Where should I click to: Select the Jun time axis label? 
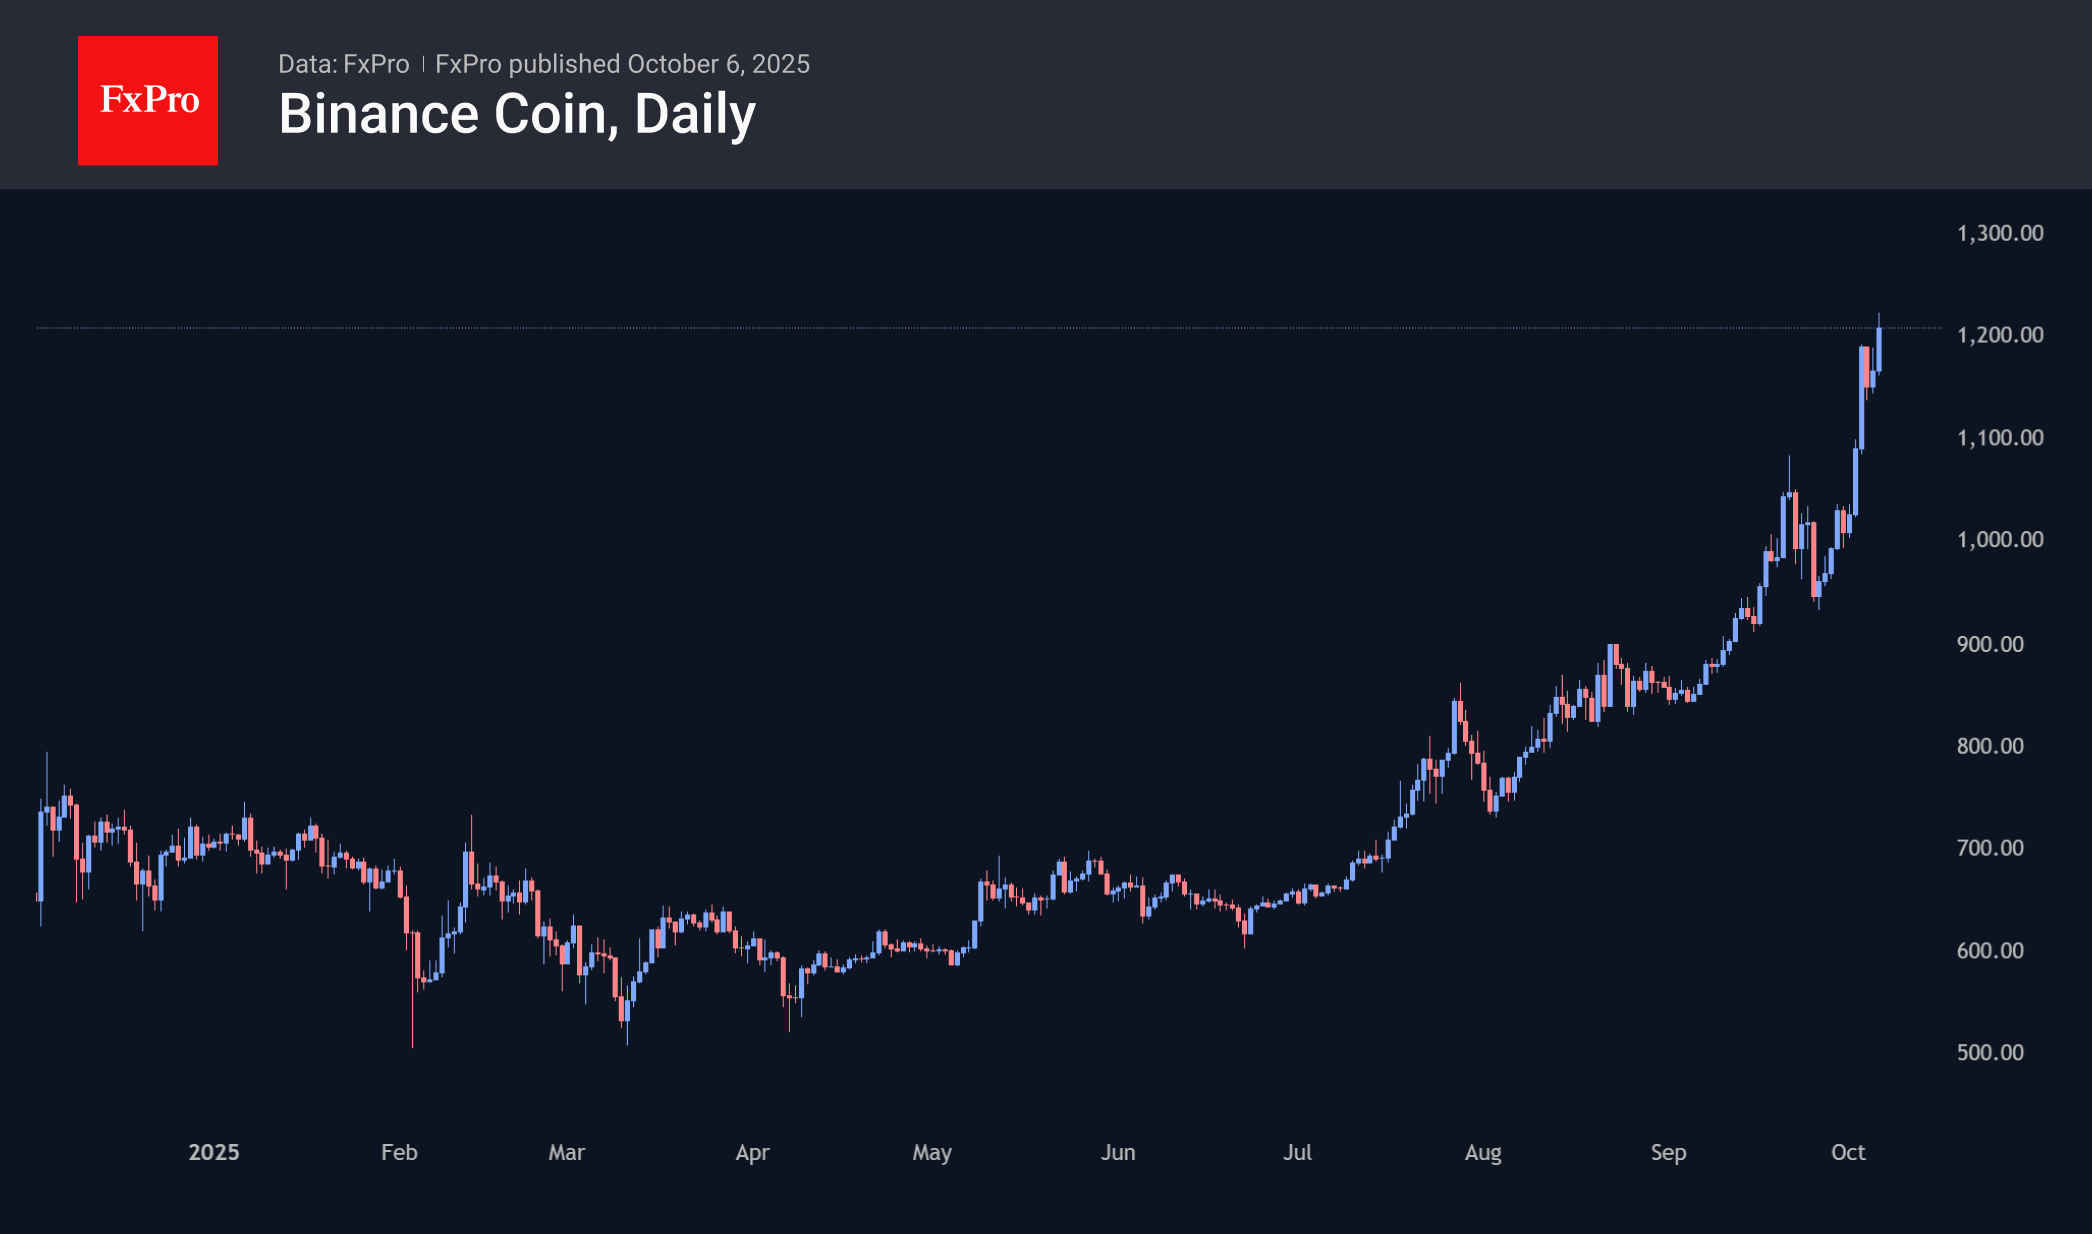[1117, 1152]
